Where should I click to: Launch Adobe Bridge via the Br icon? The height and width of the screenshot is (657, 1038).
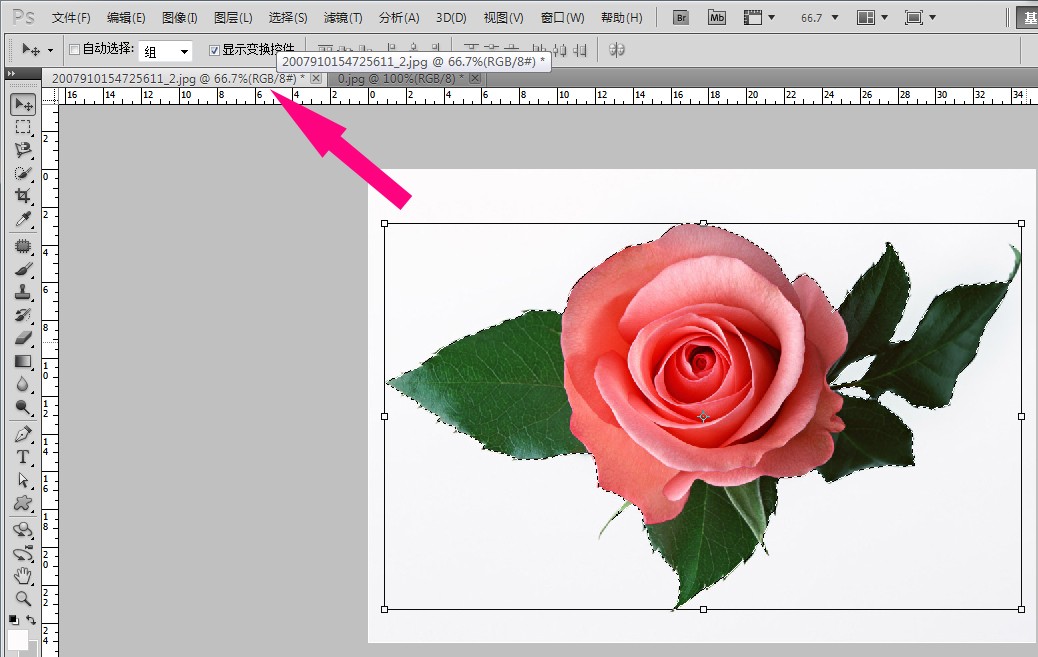(x=681, y=17)
